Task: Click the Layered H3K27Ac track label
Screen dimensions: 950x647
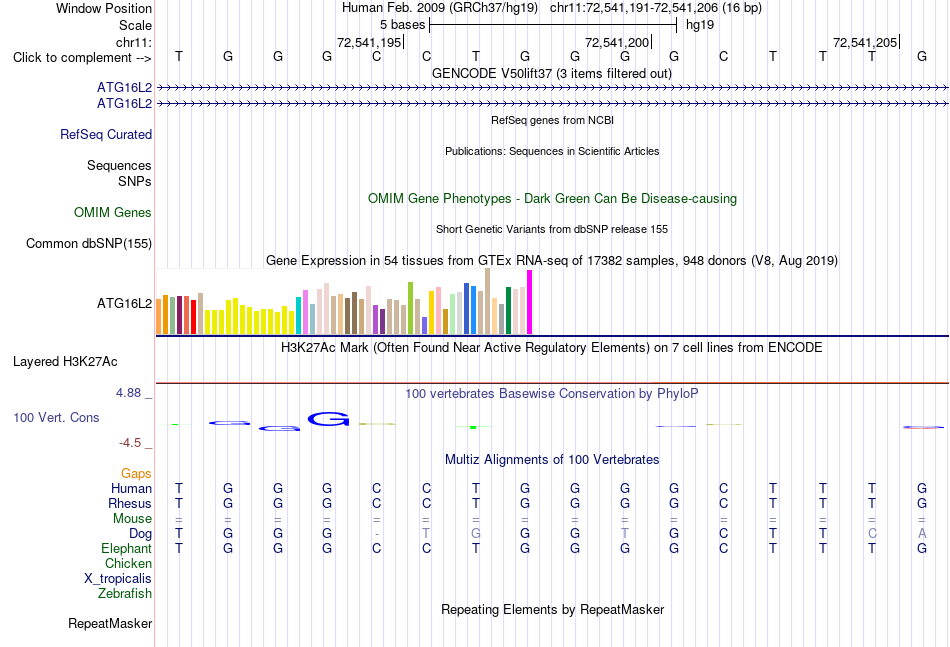Action: pyautogui.click(x=65, y=362)
